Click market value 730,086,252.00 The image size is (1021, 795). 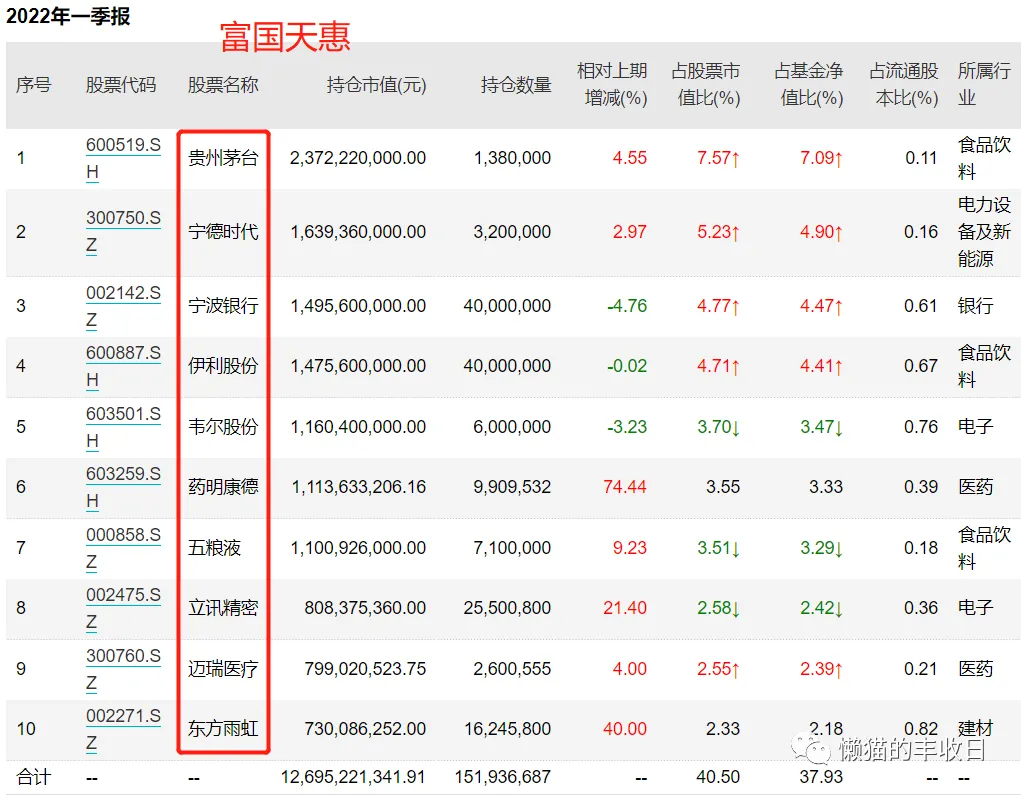[x=365, y=729]
